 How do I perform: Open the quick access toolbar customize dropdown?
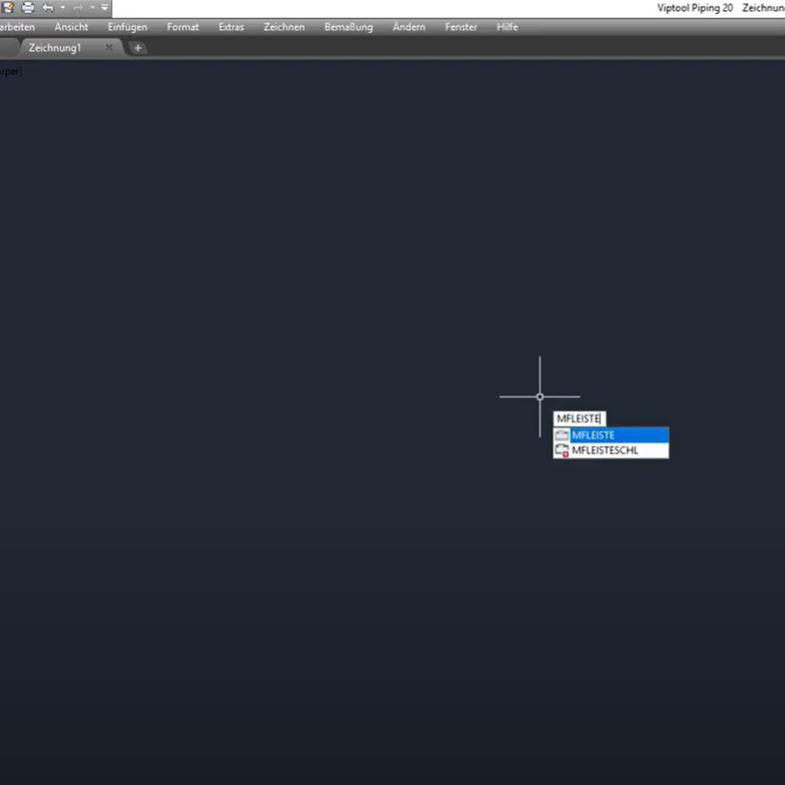tap(105, 8)
